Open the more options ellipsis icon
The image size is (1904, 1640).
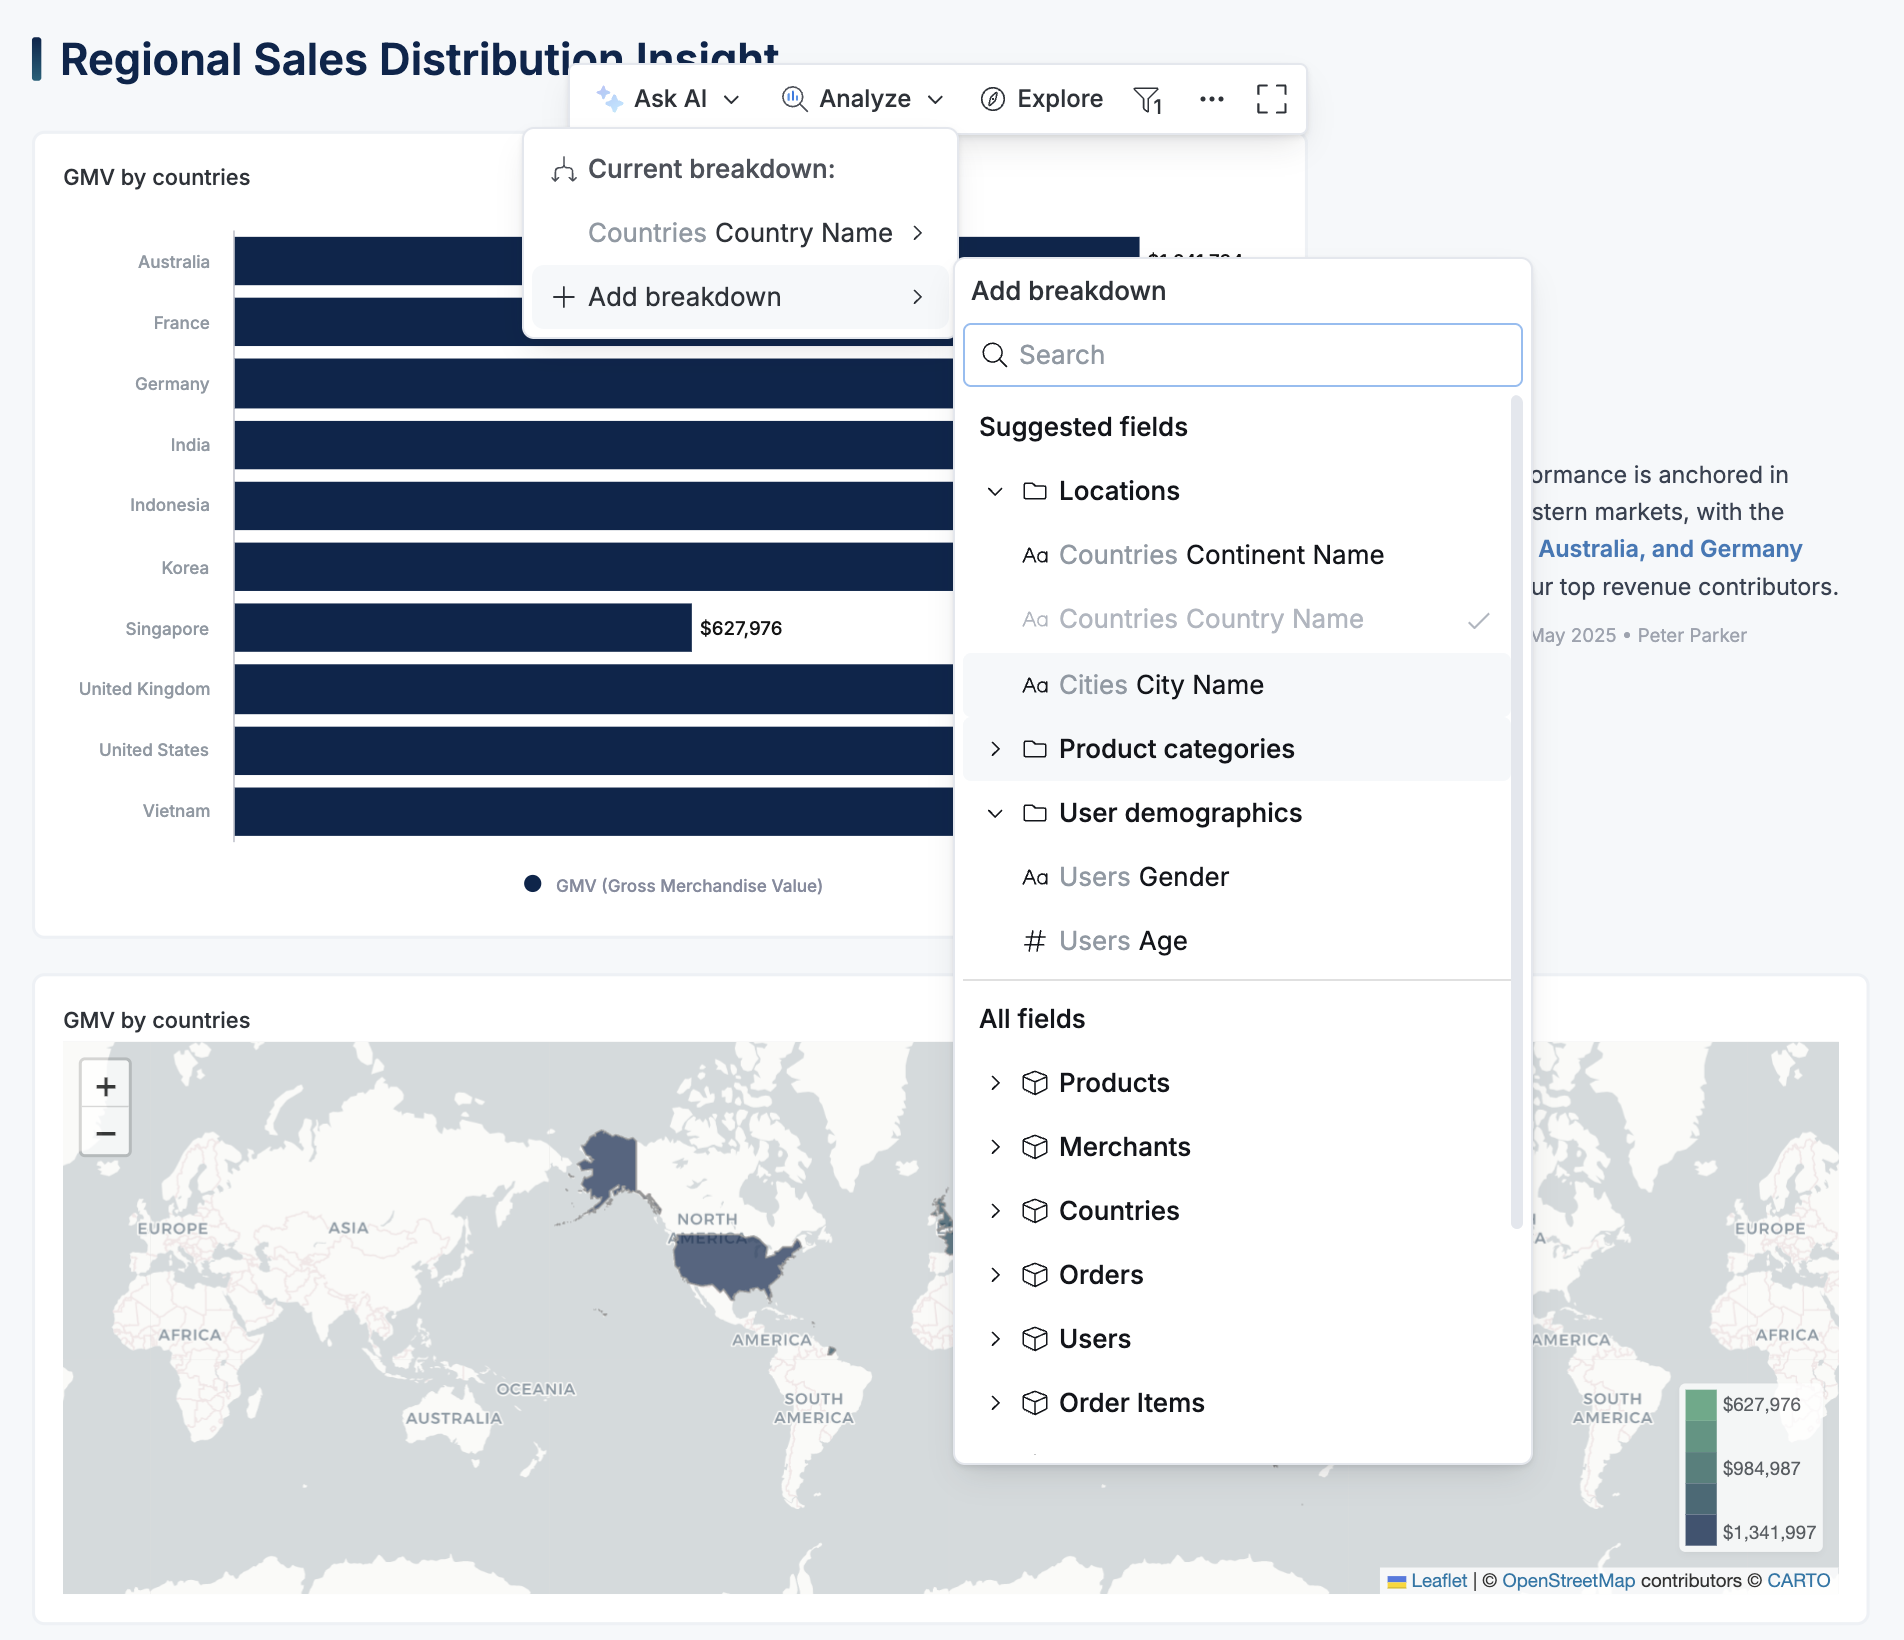pyautogui.click(x=1211, y=99)
